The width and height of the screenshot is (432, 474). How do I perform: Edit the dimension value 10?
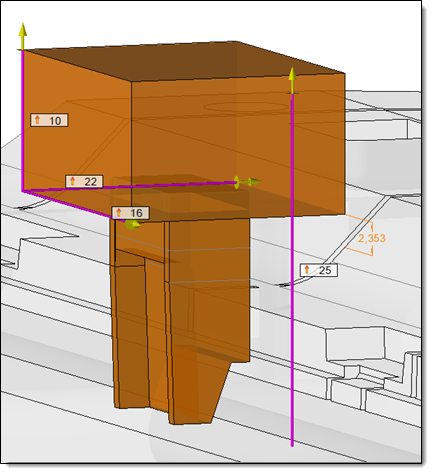(55, 120)
